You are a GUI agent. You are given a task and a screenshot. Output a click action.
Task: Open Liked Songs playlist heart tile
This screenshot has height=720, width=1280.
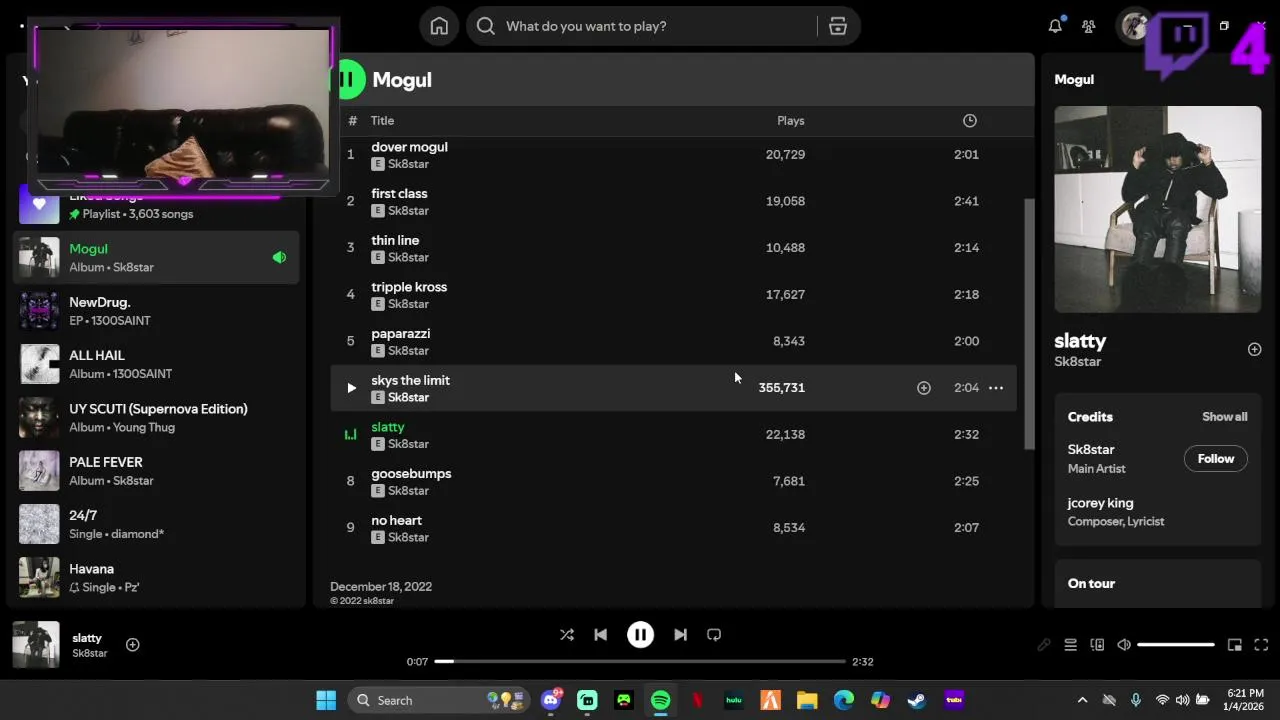click(39, 205)
